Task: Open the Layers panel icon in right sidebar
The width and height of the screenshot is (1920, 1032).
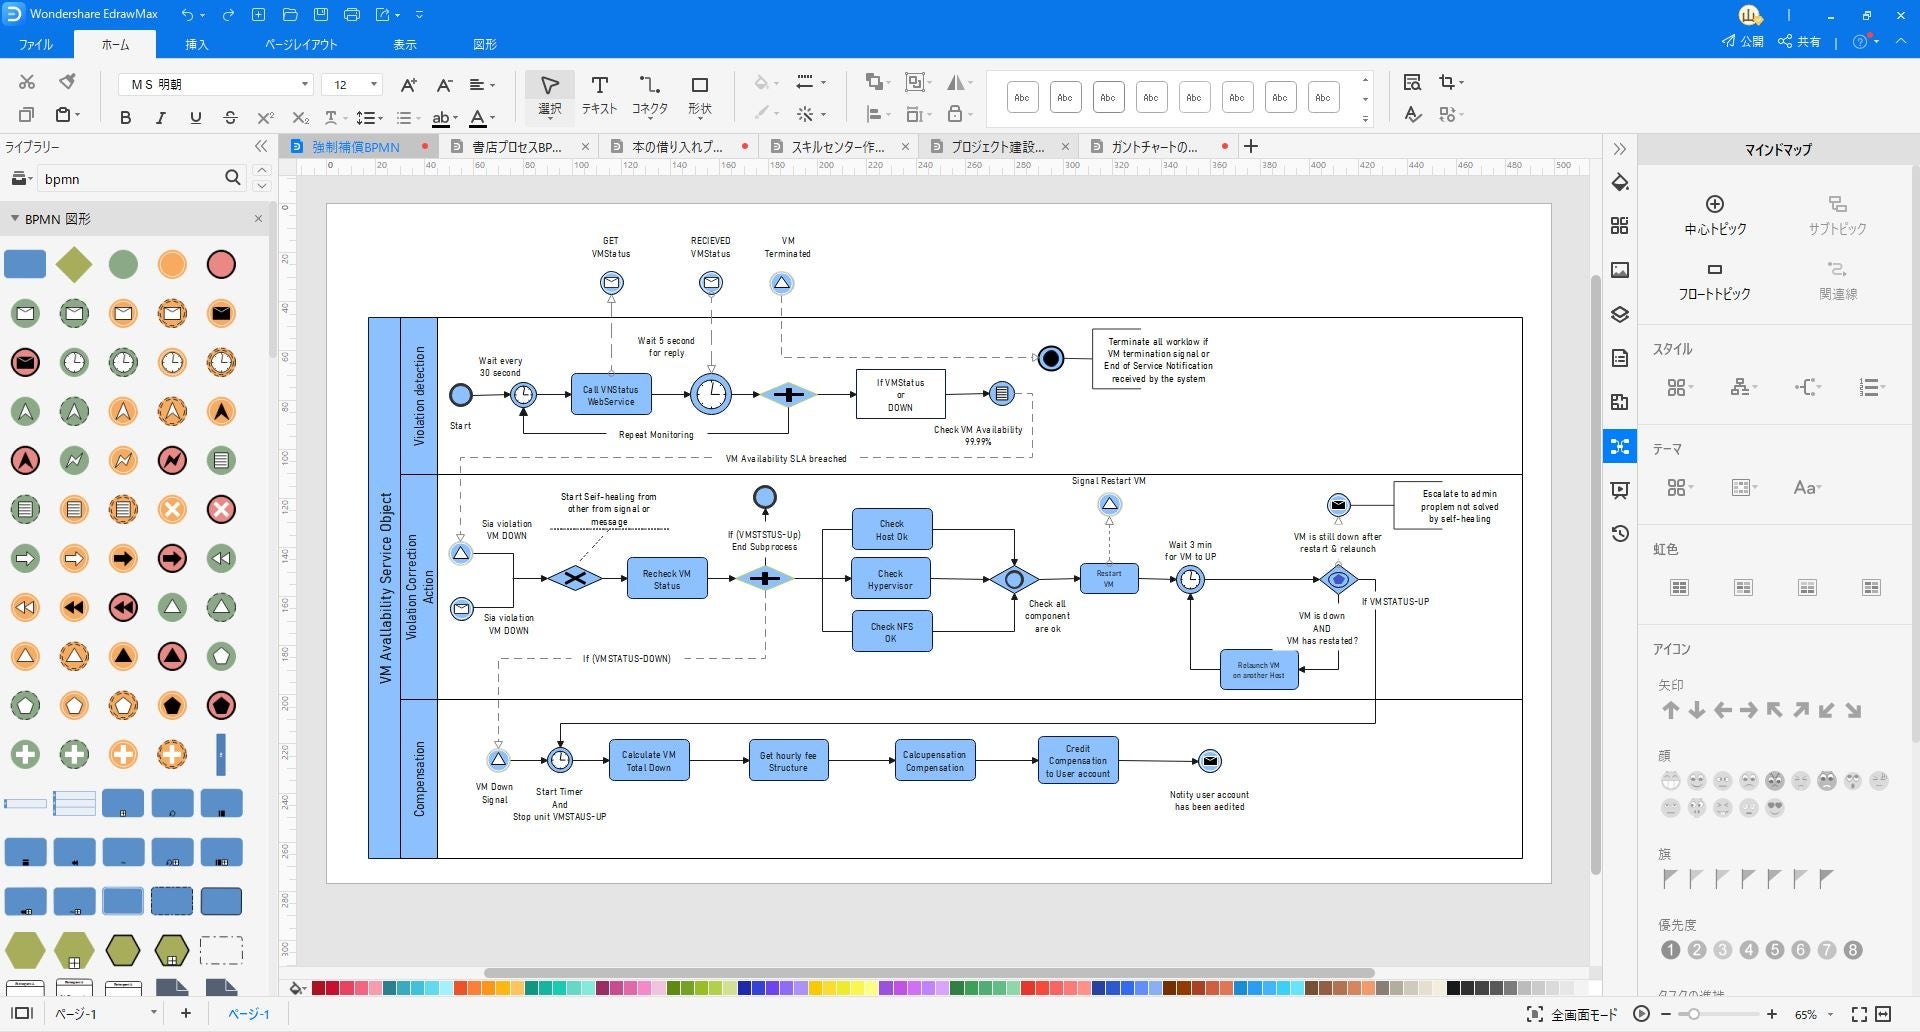Action: [1620, 314]
